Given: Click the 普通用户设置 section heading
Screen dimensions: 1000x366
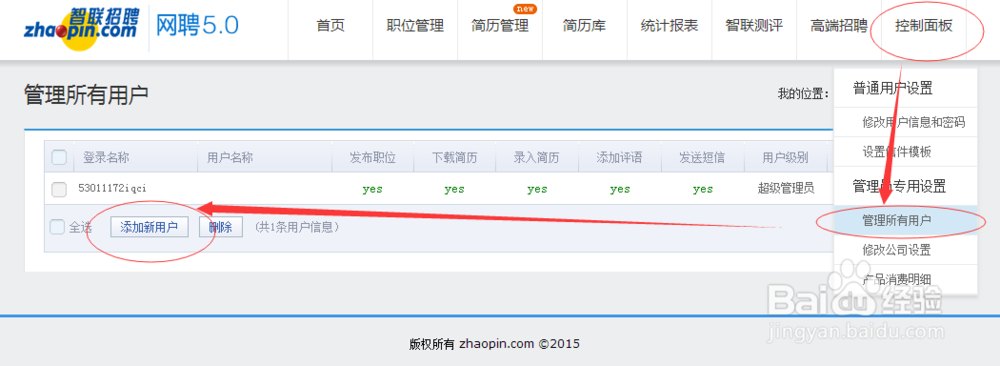Looking at the screenshot, I should coord(893,89).
